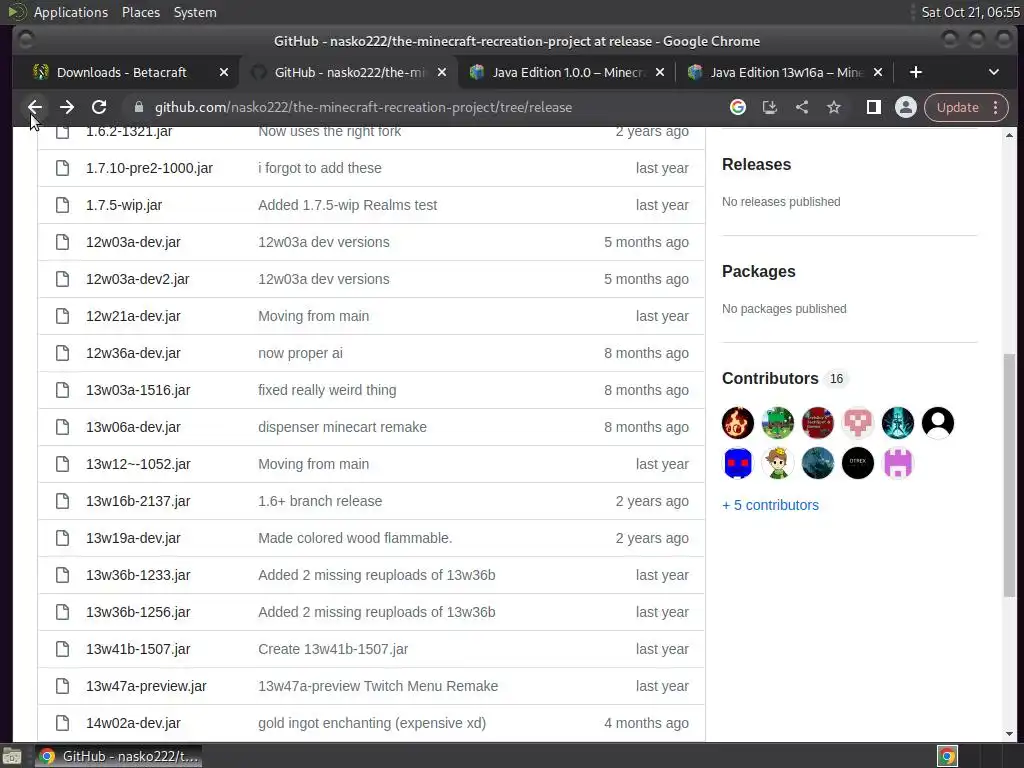Close the GitHub nasko222 tab
The width and height of the screenshot is (1024, 768).
coord(442,72)
